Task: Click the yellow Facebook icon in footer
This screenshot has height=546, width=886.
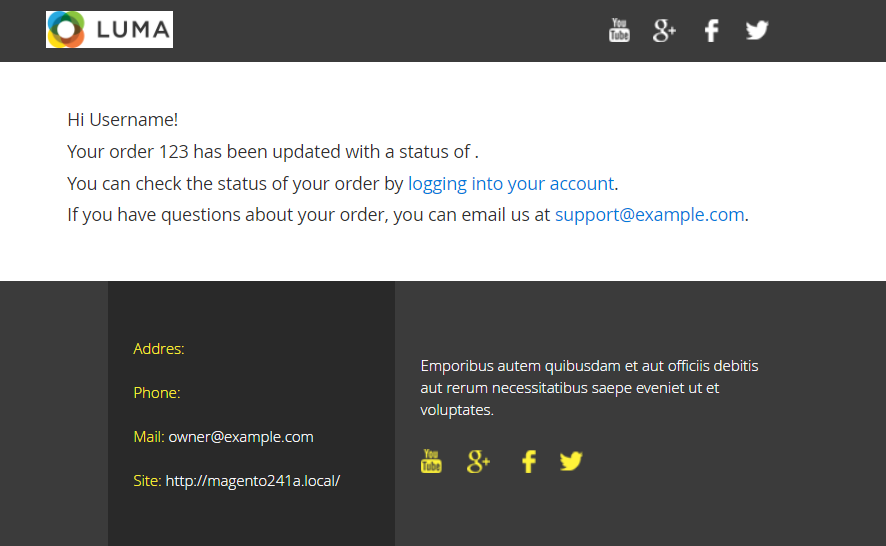Action: coord(529,461)
